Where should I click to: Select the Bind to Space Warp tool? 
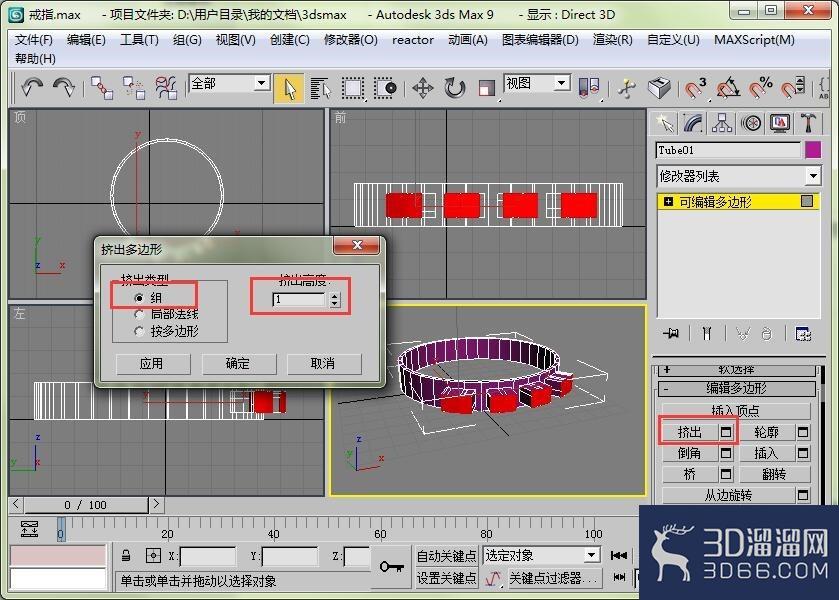tap(166, 88)
